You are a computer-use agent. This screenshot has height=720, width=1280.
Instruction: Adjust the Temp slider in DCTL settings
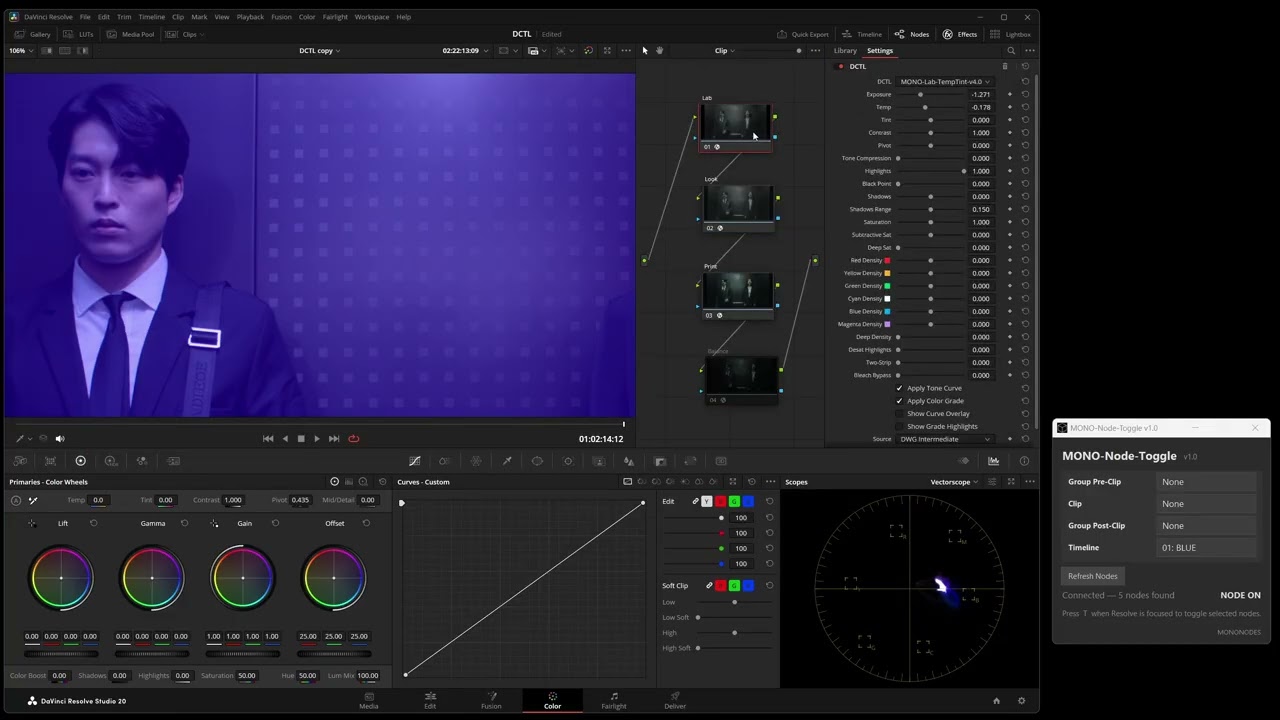coord(930,107)
